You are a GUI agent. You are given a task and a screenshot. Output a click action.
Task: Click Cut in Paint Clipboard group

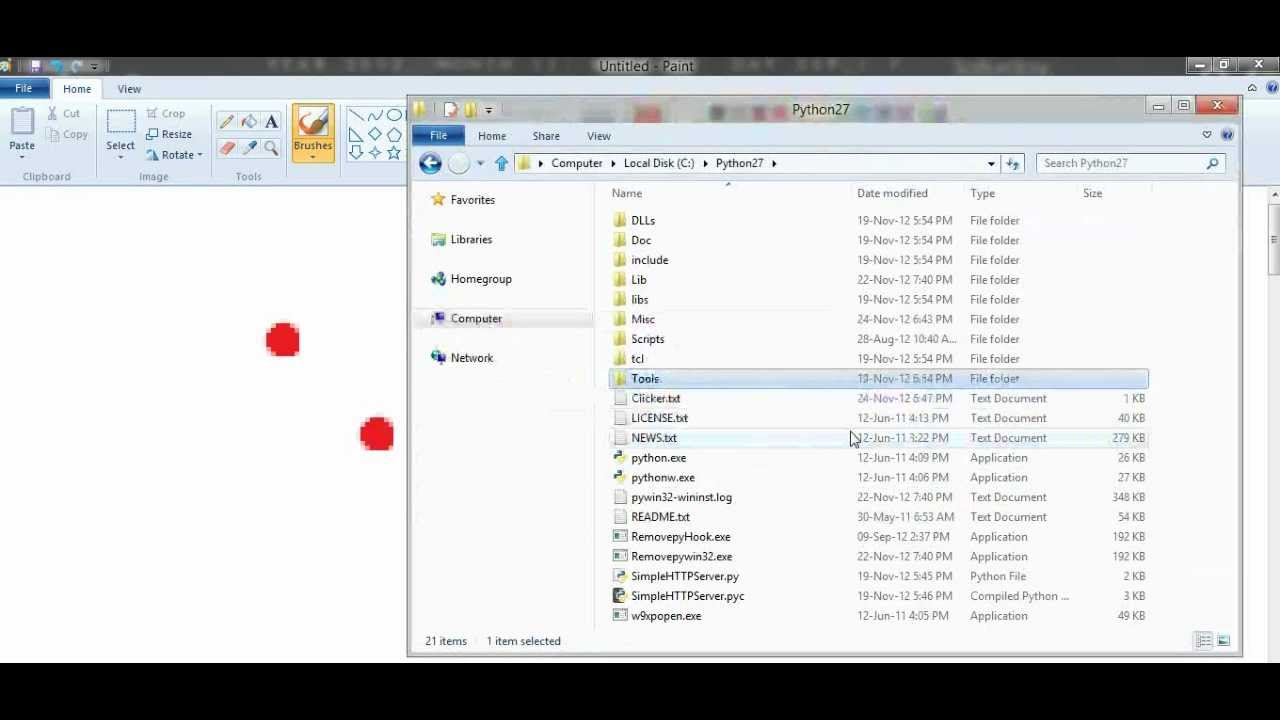(x=64, y=114)
